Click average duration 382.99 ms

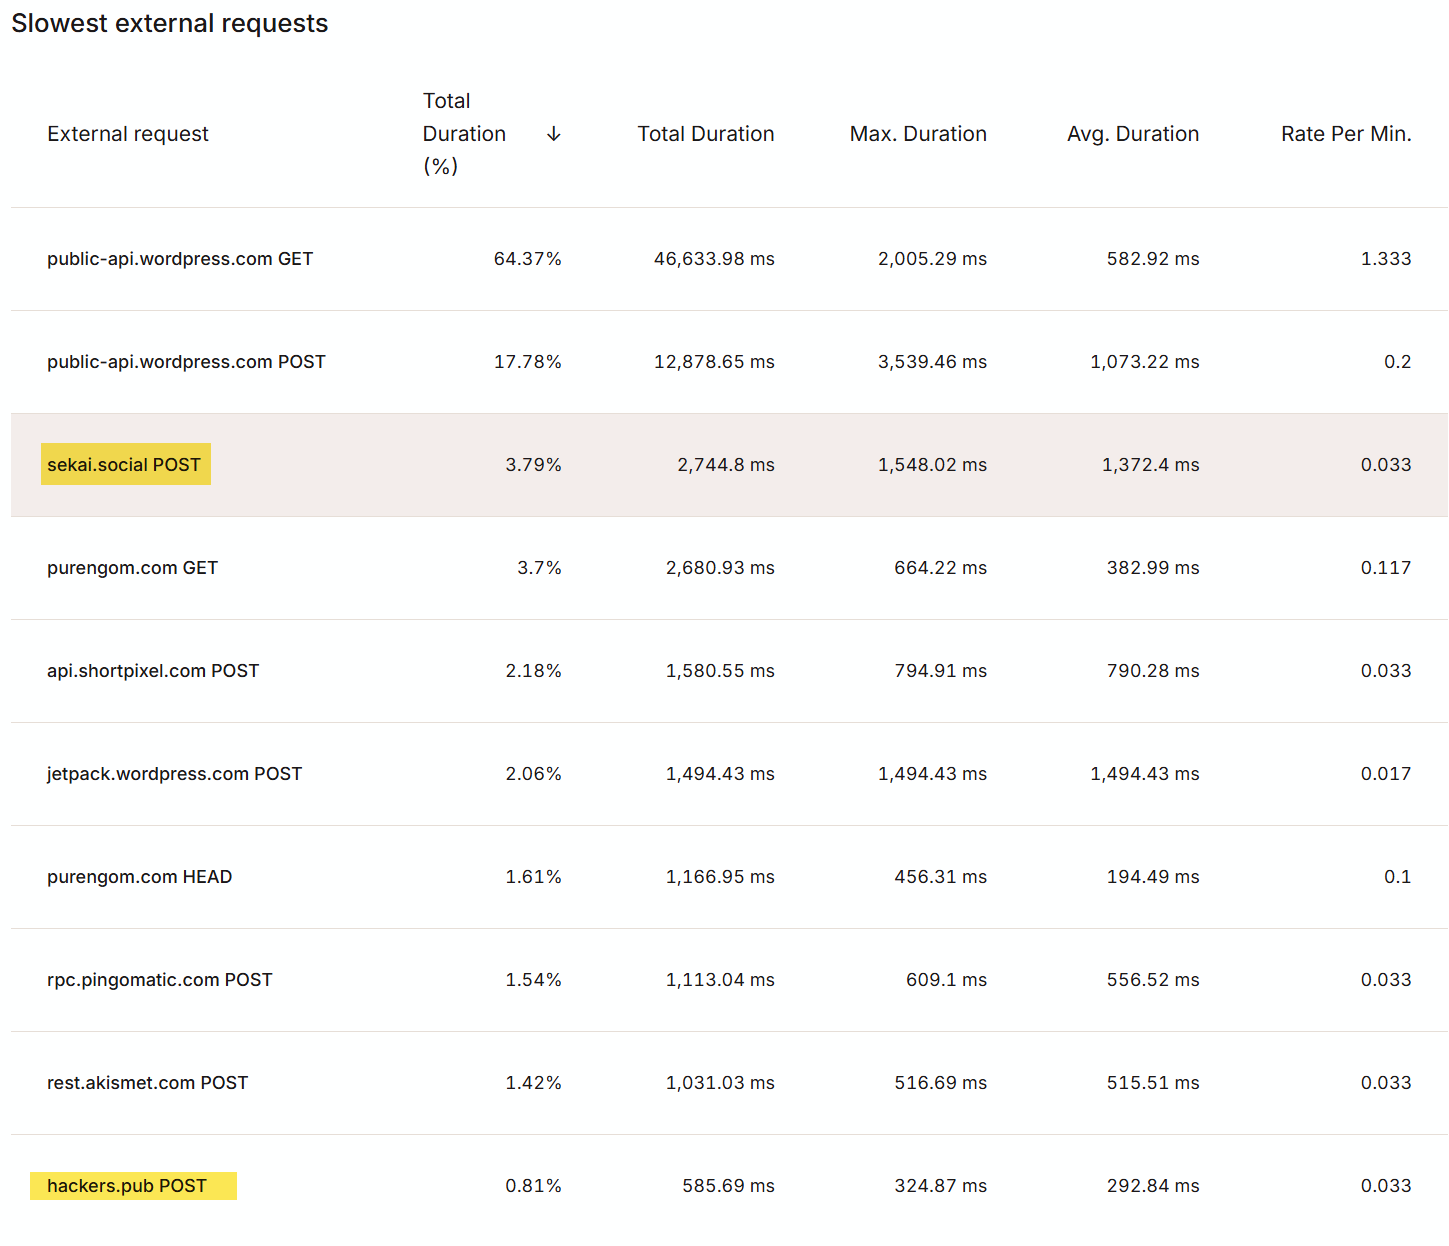coord(1153,568)
